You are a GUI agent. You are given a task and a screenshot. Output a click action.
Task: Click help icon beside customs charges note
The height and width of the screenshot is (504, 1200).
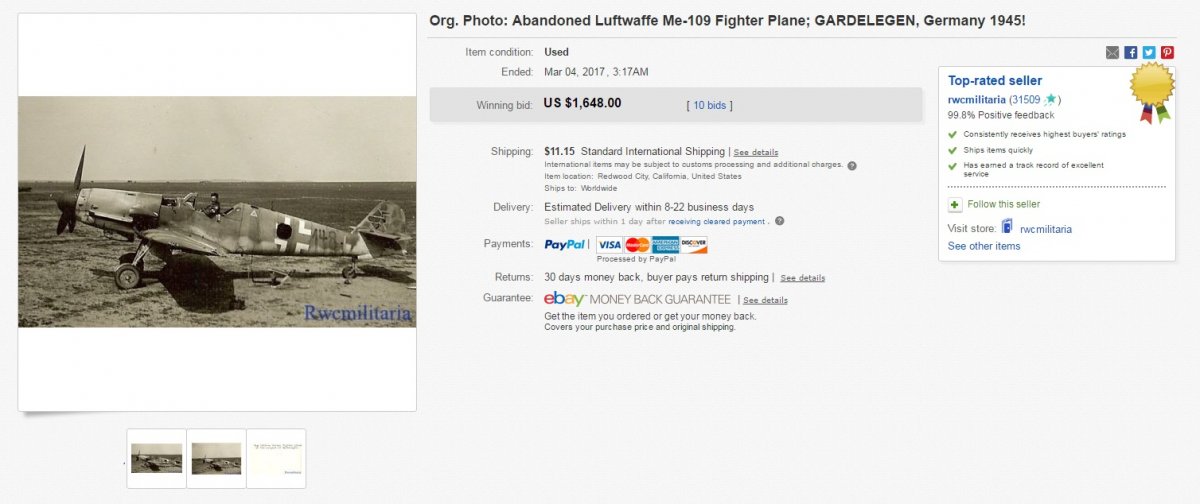tap(852, 165)
